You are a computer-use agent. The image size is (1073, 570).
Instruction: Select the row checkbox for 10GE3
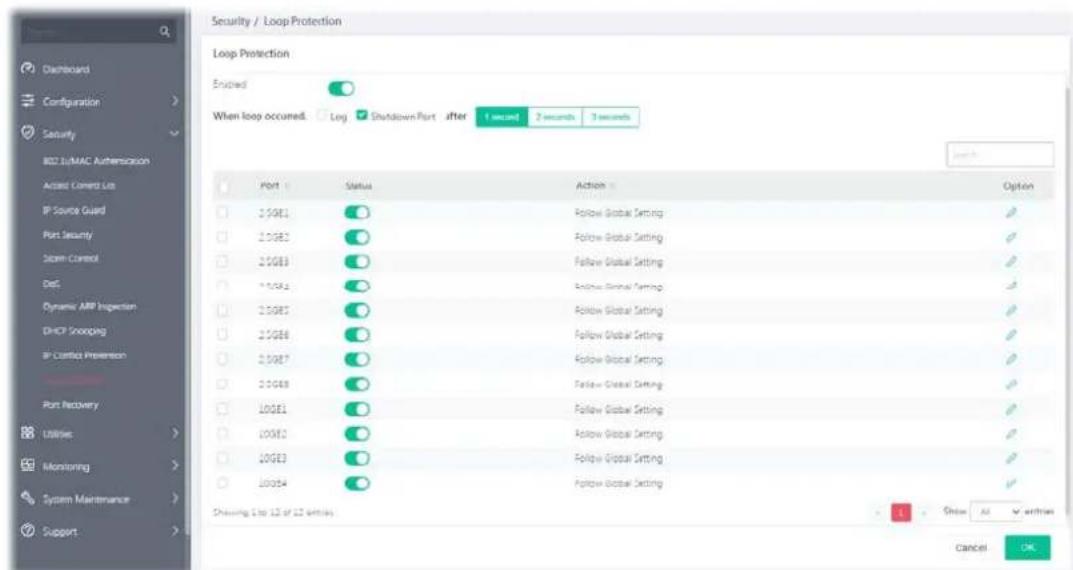point(222,458)
